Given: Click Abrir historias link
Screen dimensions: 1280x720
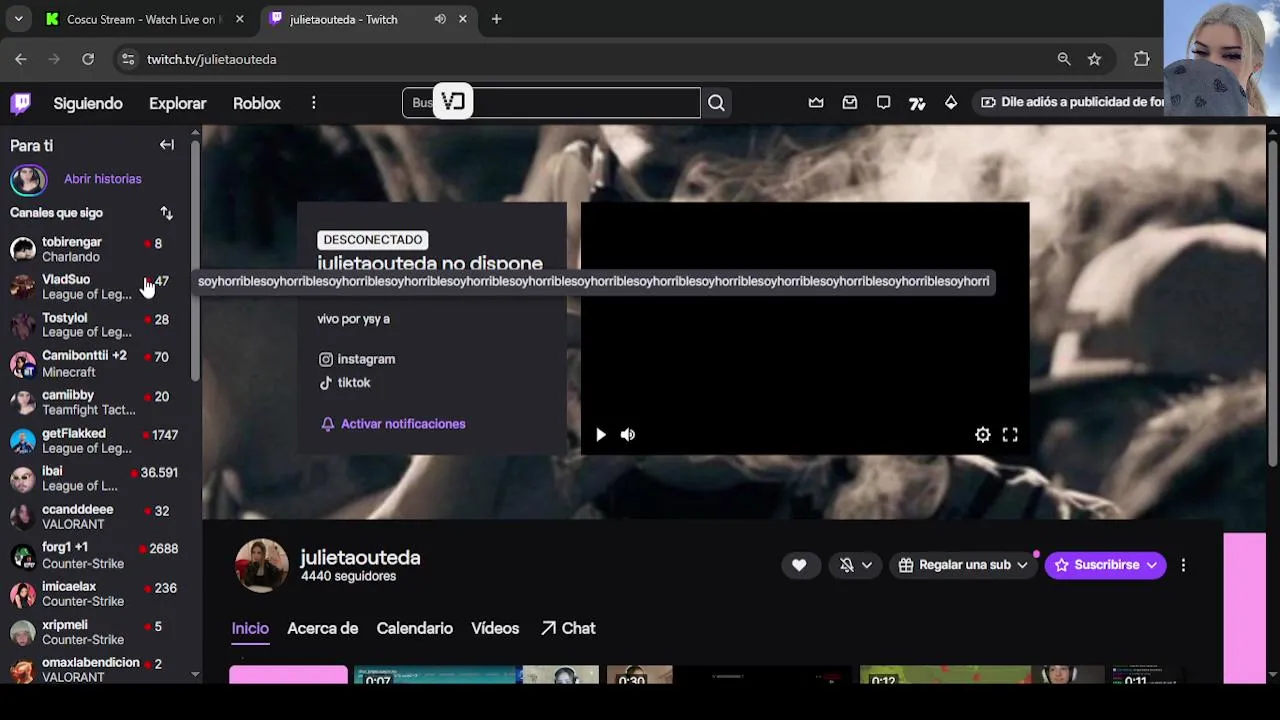Looking at the screenshot, I should tap(103, 179).
